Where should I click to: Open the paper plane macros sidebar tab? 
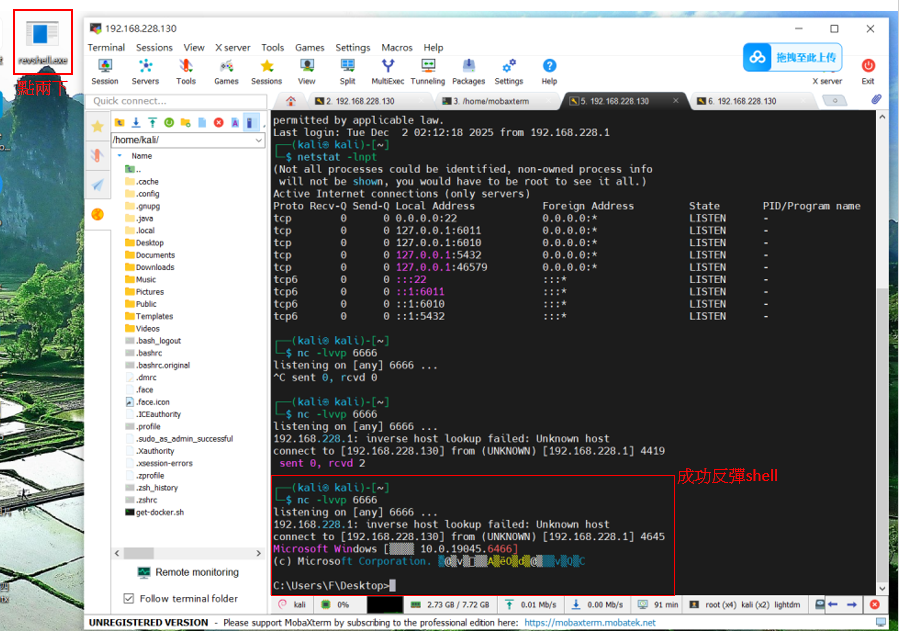point(97,184)
